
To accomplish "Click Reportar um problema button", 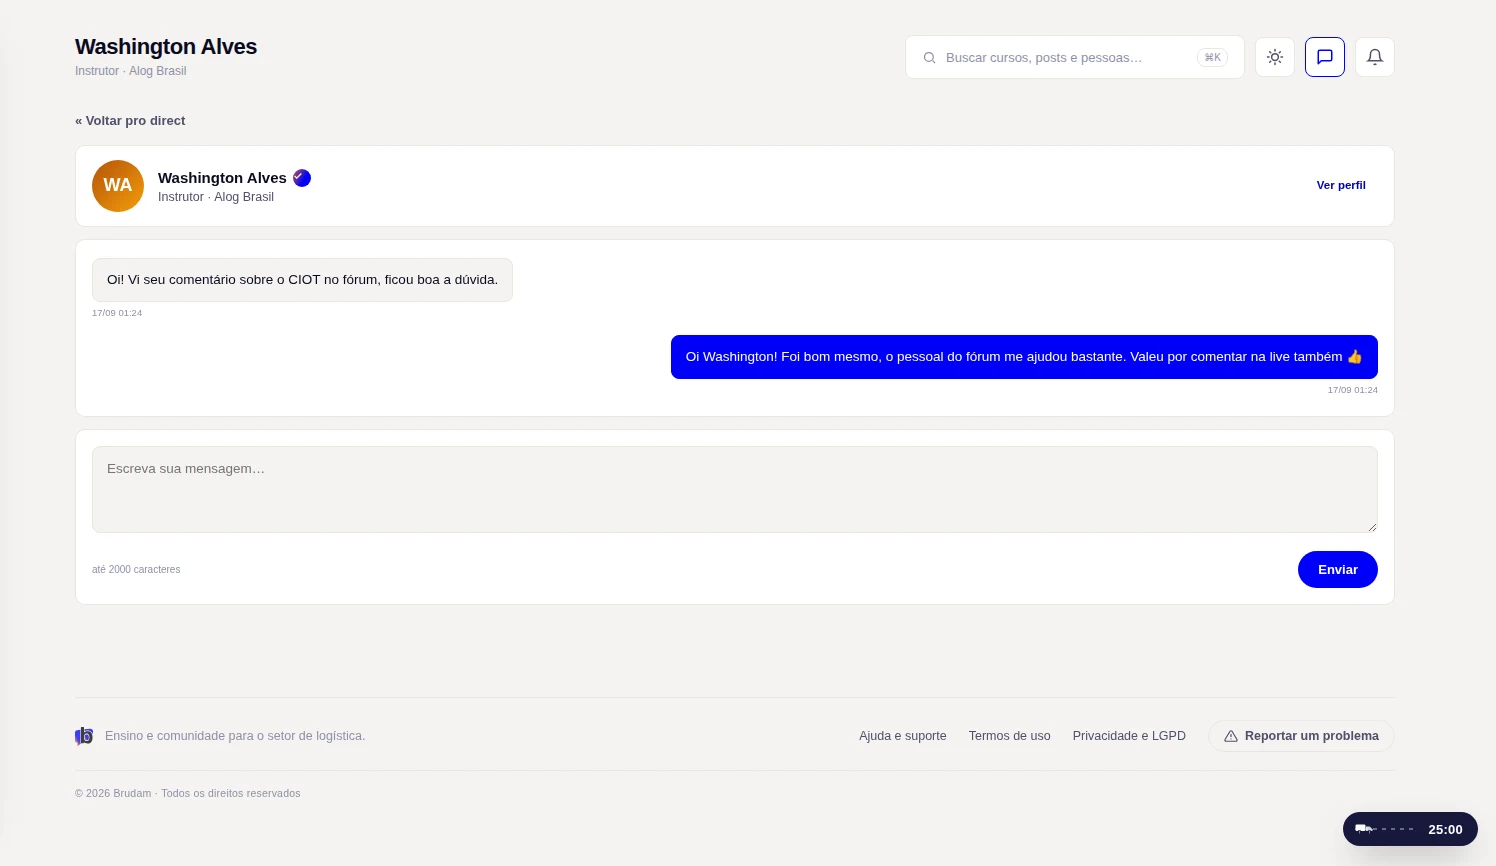I will pos(1301,736).
